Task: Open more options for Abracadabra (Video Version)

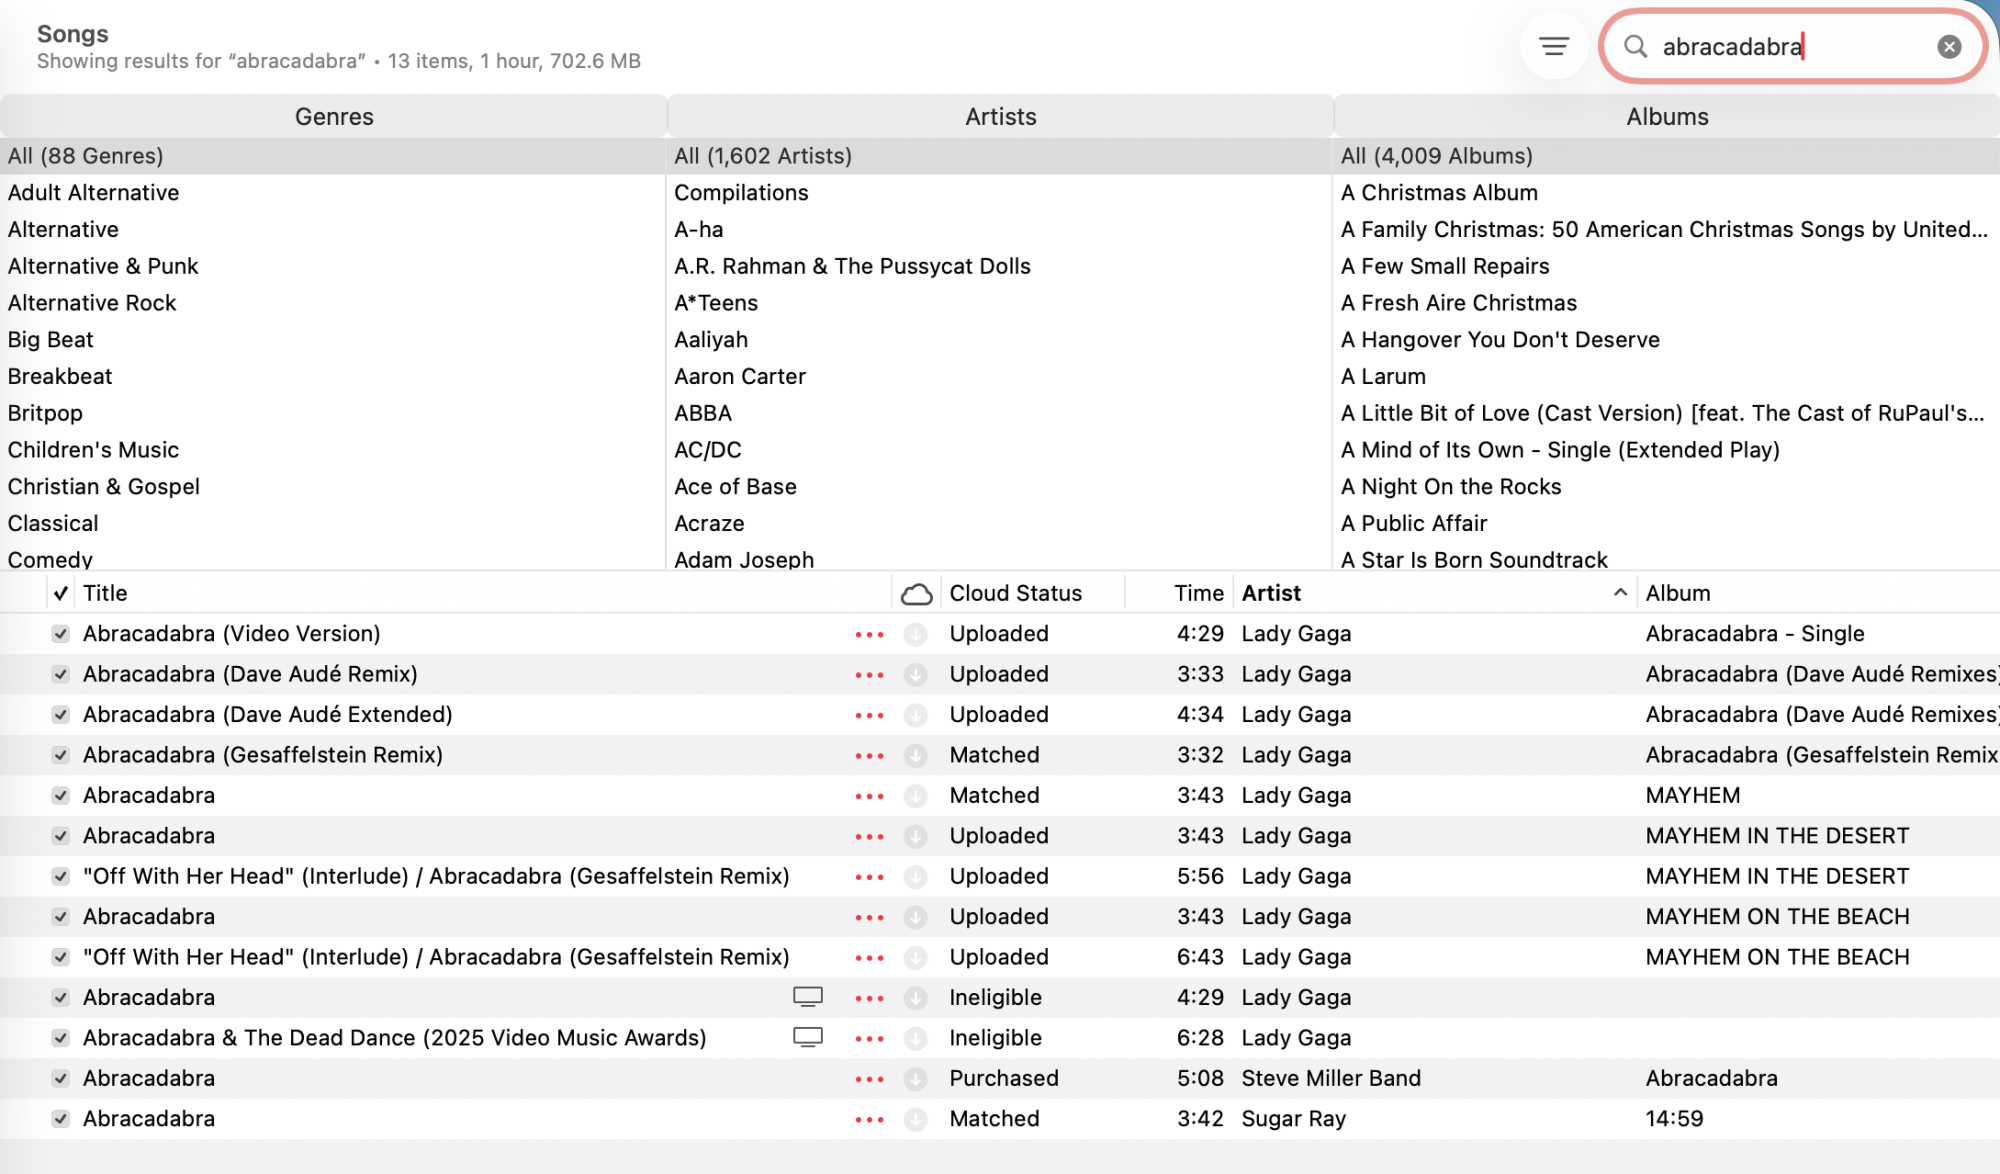Action: coord(869,635)
